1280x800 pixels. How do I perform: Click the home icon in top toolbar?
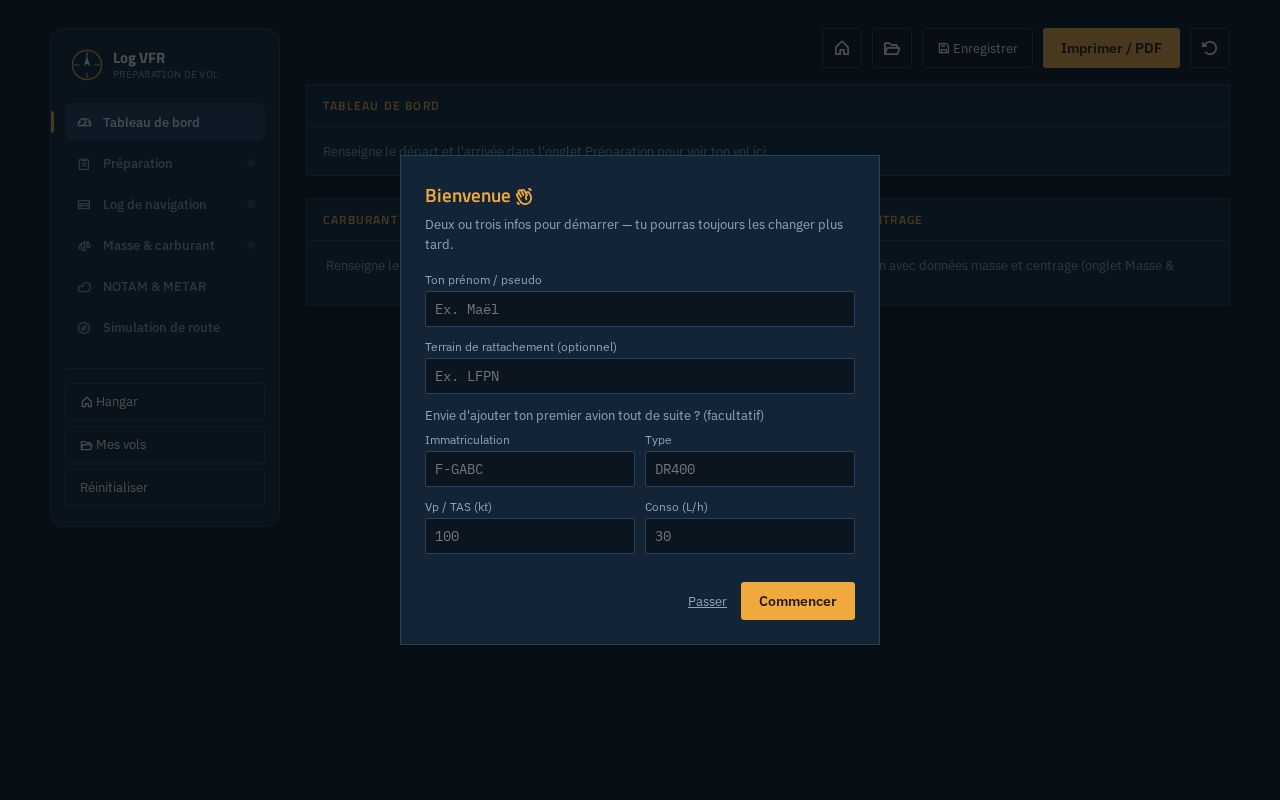pos(842,48)
